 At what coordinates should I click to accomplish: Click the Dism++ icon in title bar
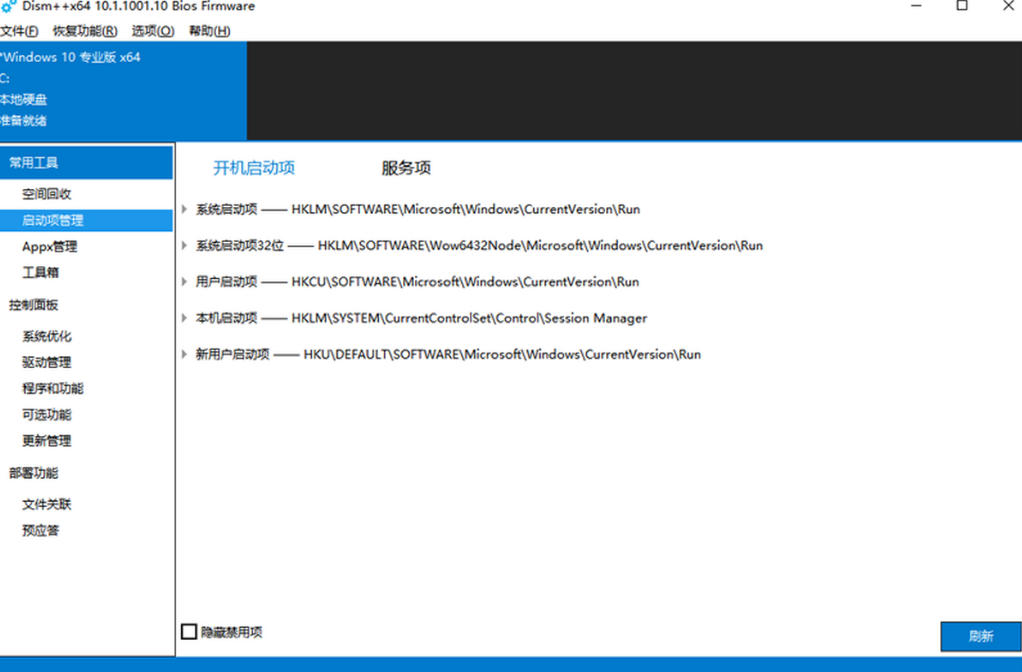pyautogui.click(x=10, y=7)
